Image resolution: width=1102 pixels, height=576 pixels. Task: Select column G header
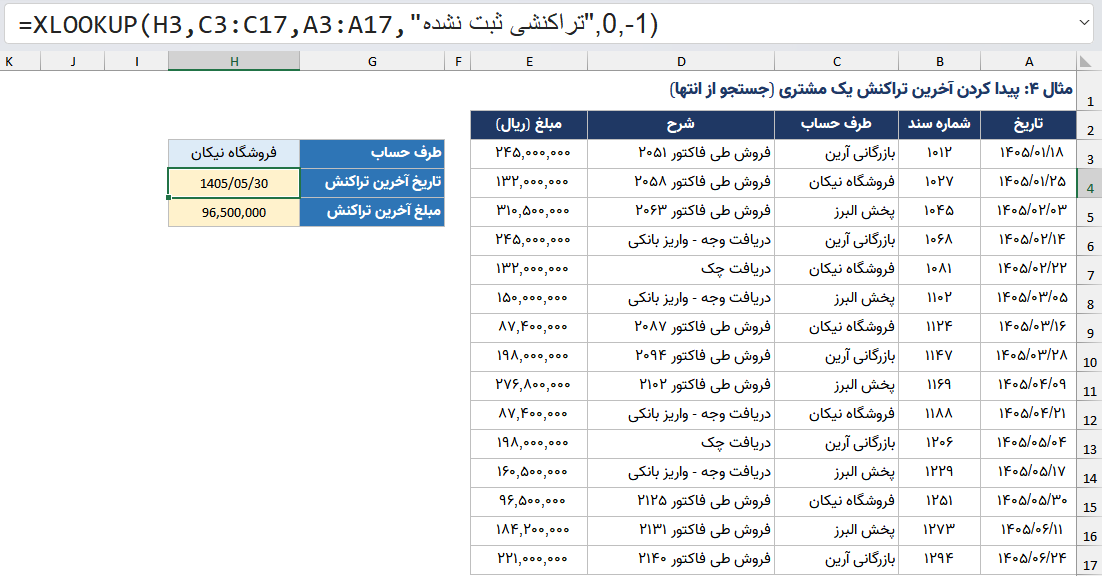tap(372, 61)
